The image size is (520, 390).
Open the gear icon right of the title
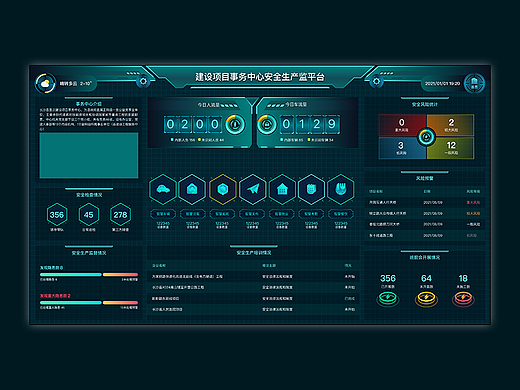coord(376,81)
